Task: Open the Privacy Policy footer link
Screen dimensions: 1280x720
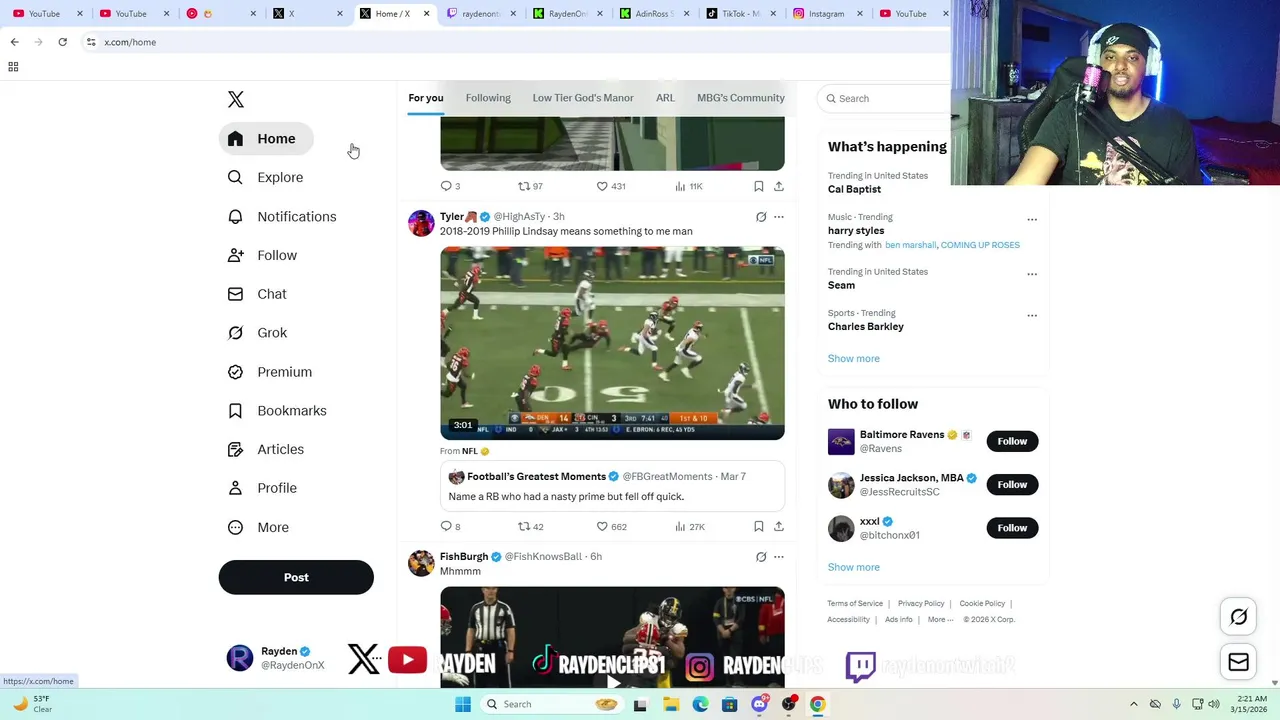Action: [921, 604]
